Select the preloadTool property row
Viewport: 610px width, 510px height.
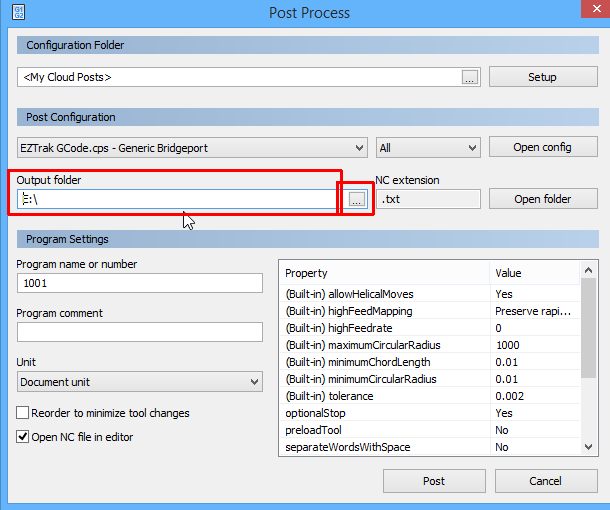(429, 430)
